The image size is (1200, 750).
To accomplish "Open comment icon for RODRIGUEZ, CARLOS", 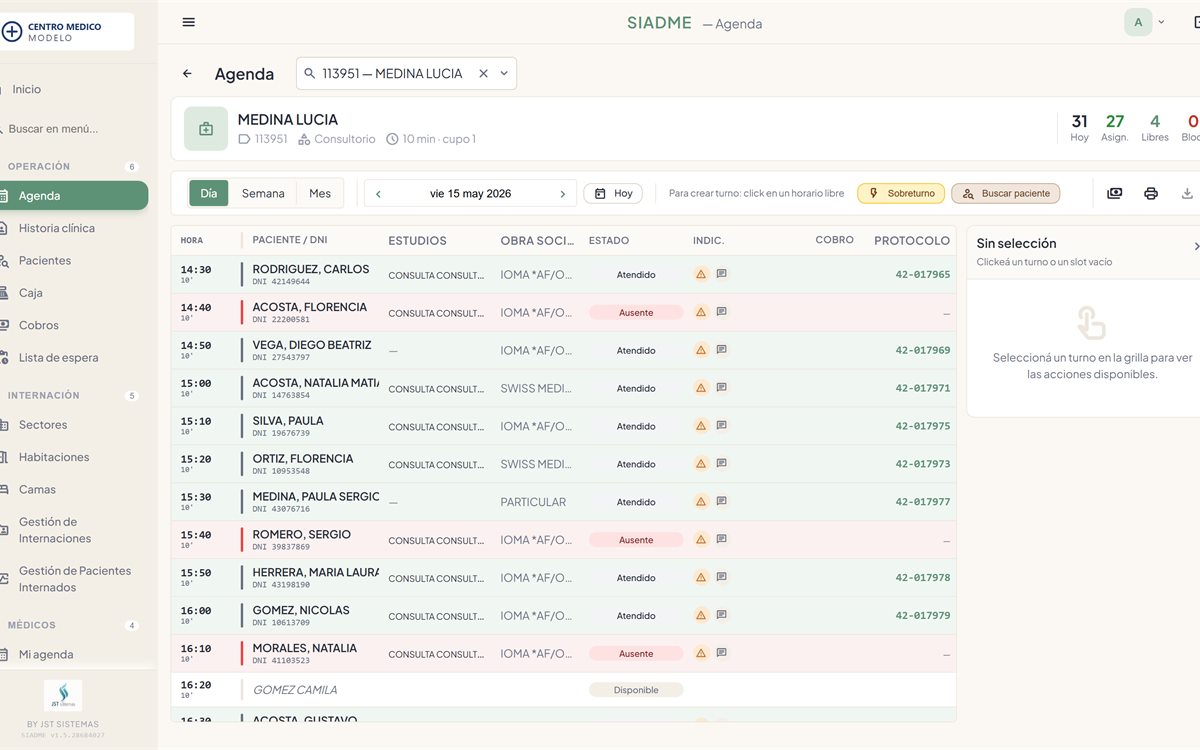I will point(721,274).
